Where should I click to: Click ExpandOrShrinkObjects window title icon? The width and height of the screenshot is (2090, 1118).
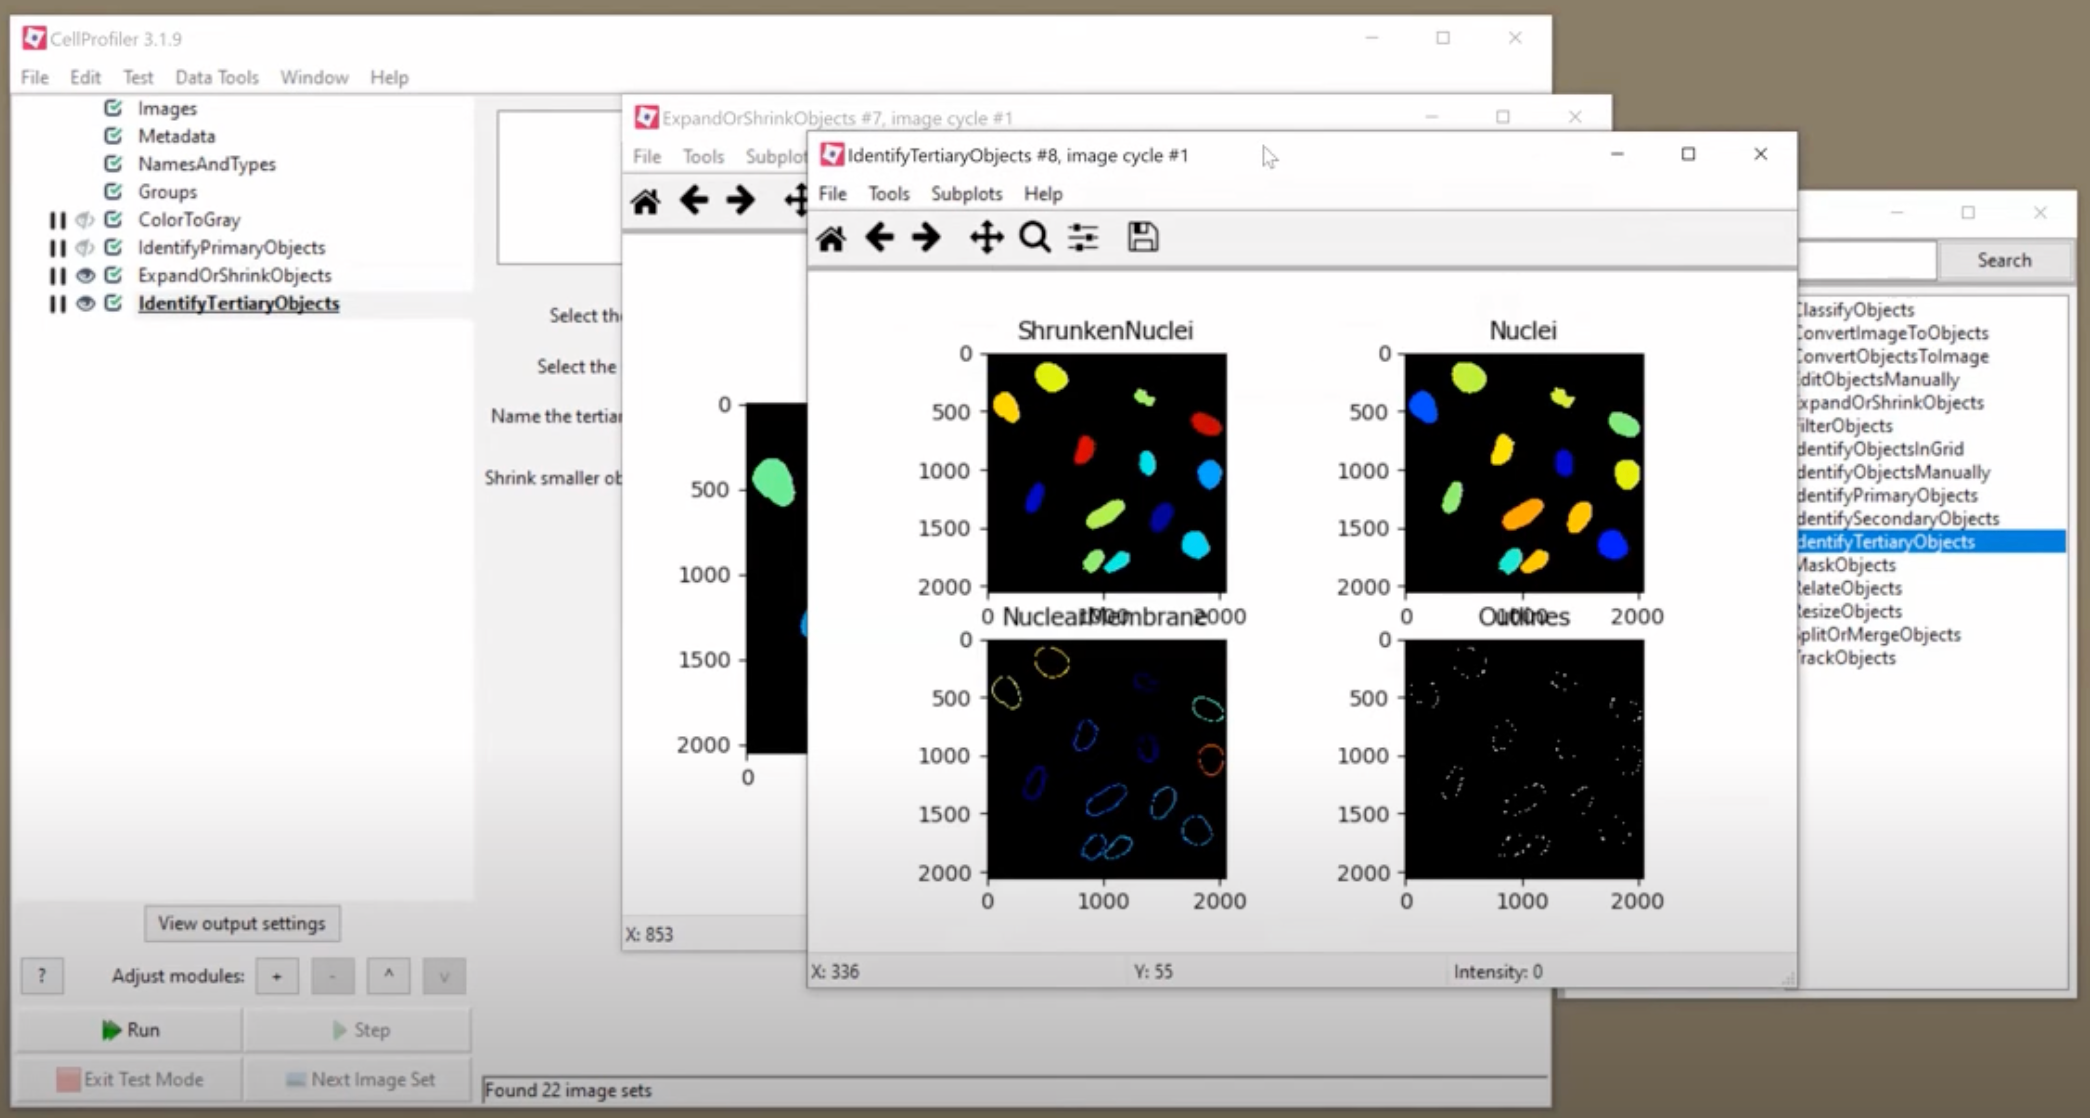[646, 117]
